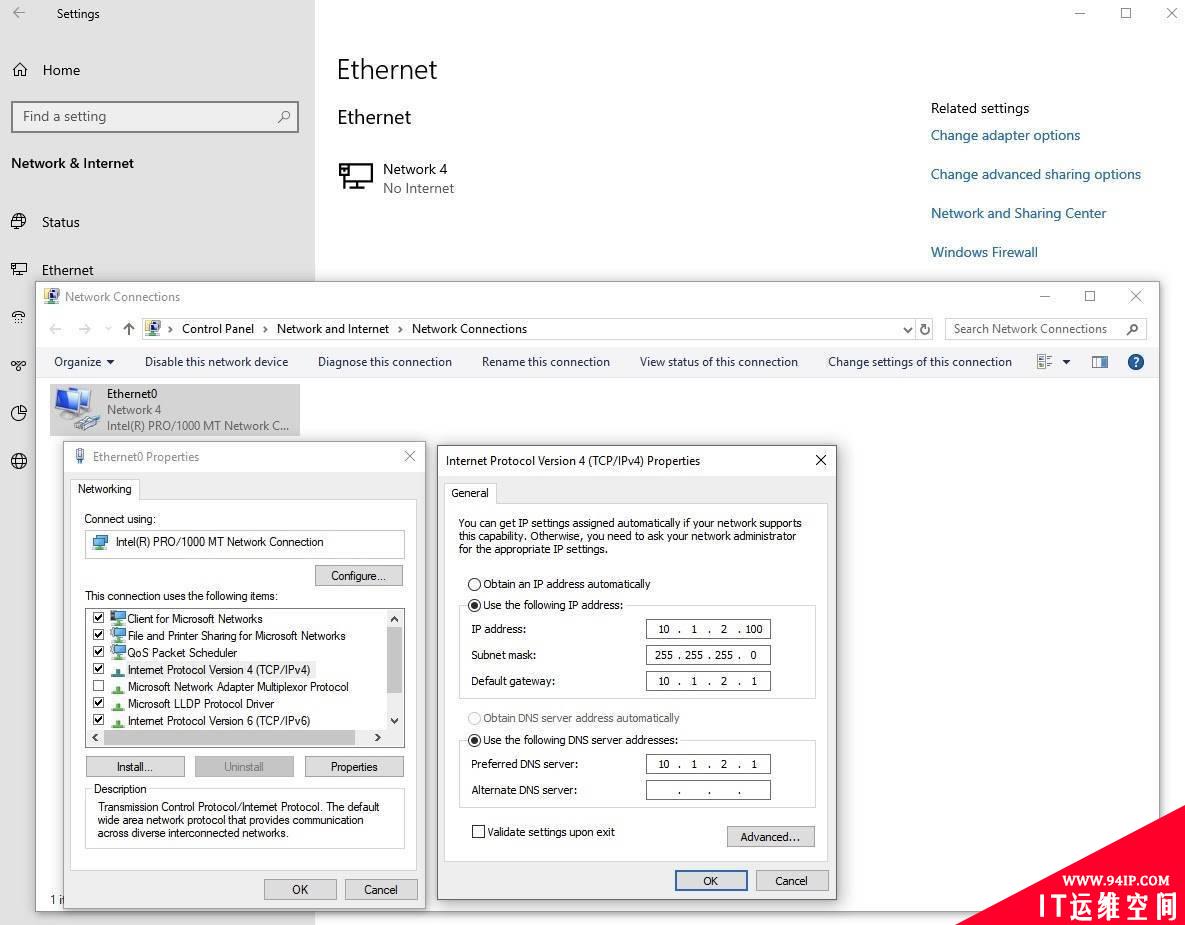Screen dimensions: 1185x925
Task: Open the Dial-up icon in Settings sidebar
Action: coord(19,317)
